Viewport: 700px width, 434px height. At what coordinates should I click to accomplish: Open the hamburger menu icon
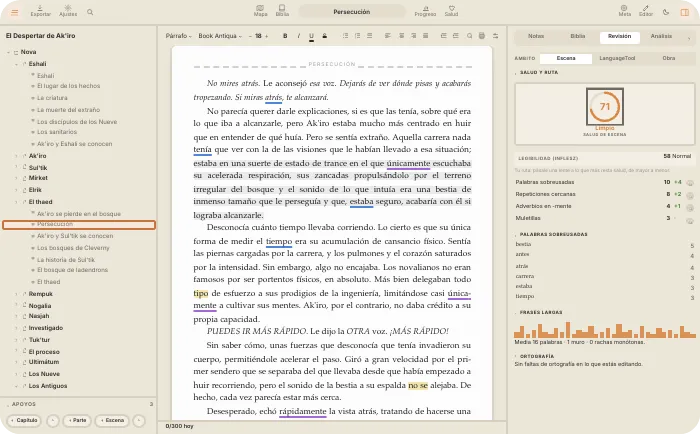15,13
